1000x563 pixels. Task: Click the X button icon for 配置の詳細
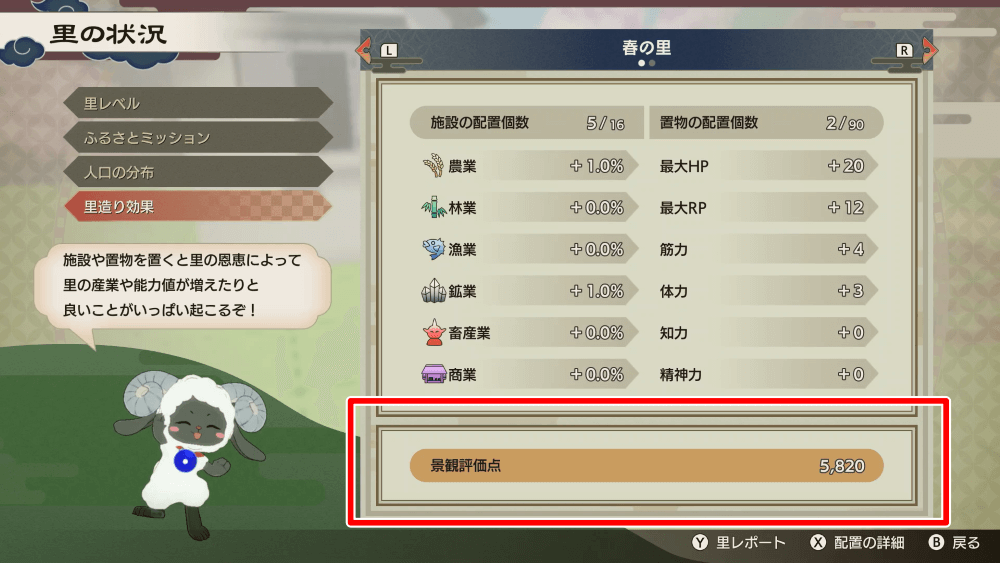818,542
